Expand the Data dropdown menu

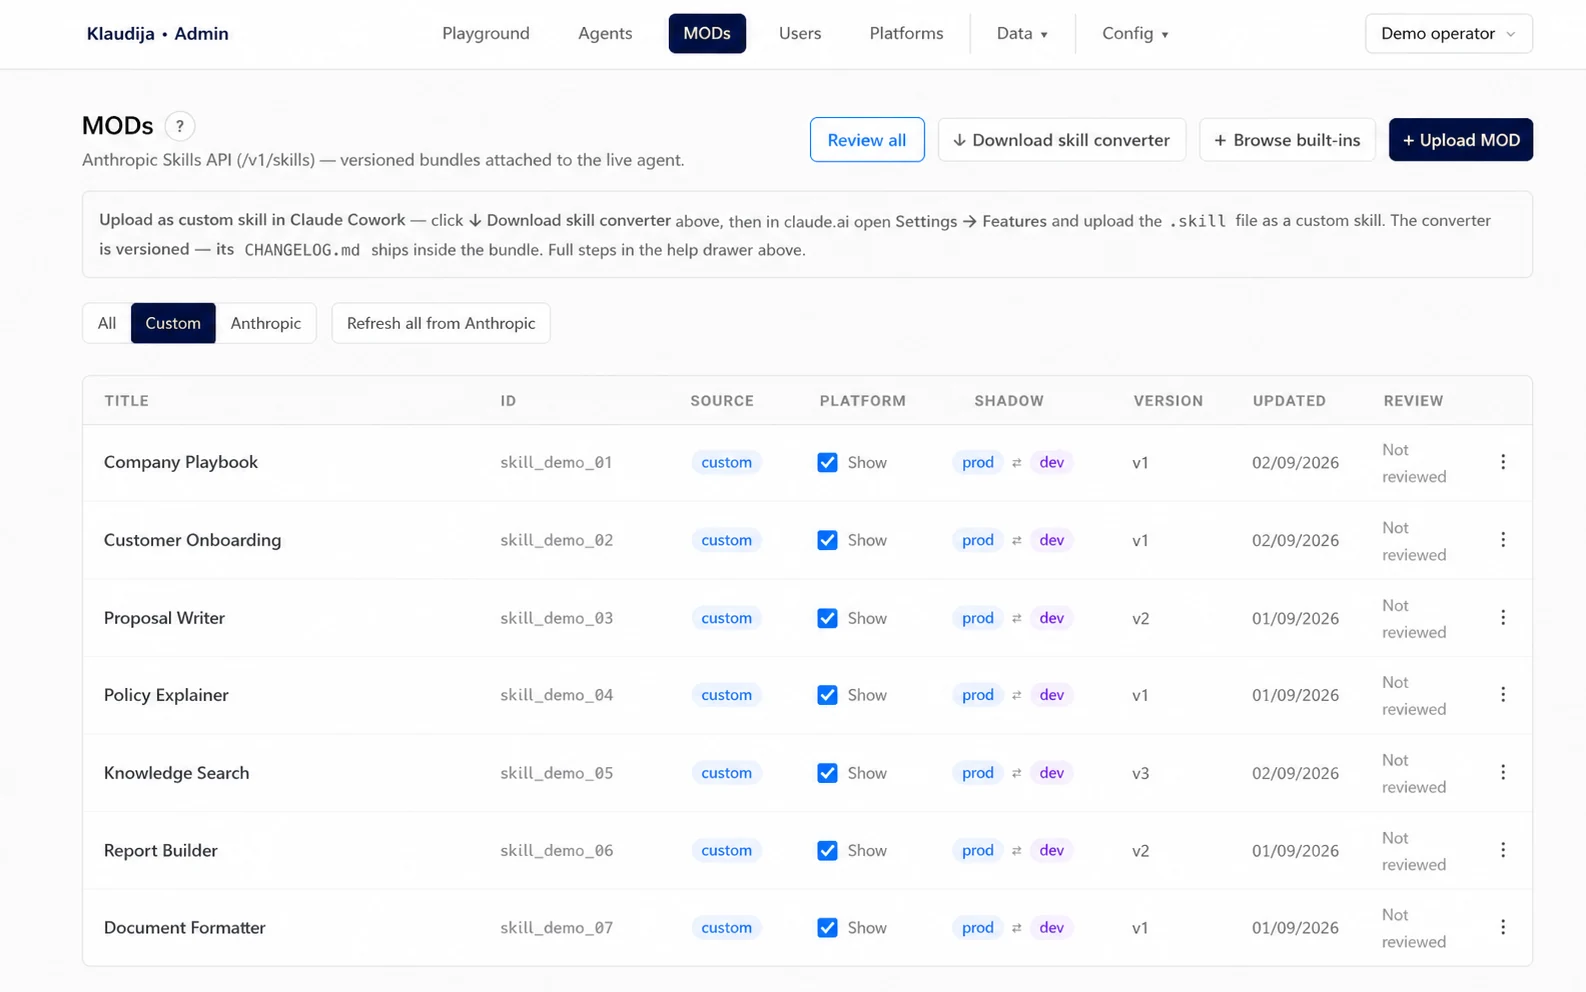1022,34
